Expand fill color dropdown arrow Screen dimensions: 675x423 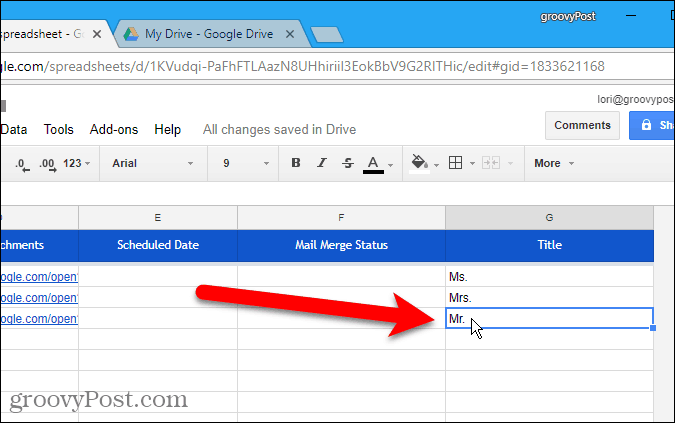pyautogui.click(x=437, y=165)
